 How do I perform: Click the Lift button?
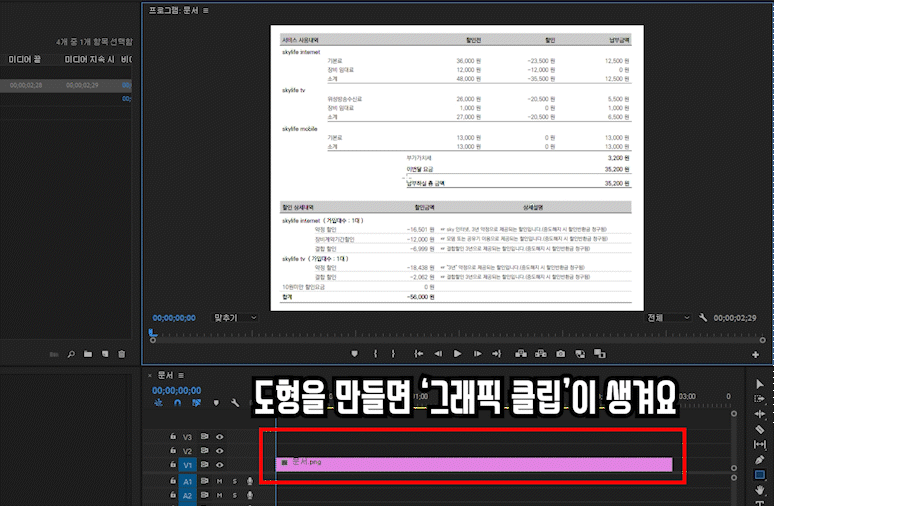[521, 354]
